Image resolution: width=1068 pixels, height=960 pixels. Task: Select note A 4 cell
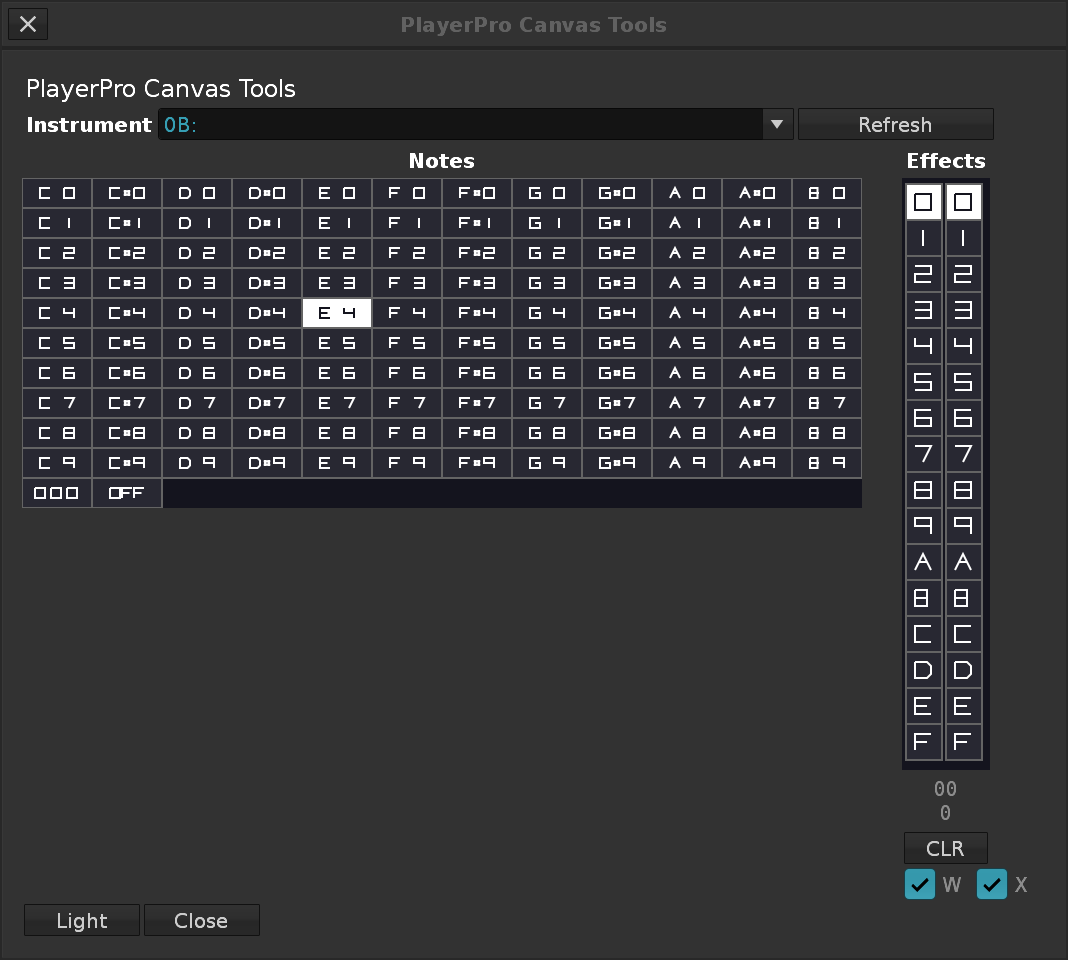click(687, 313)
